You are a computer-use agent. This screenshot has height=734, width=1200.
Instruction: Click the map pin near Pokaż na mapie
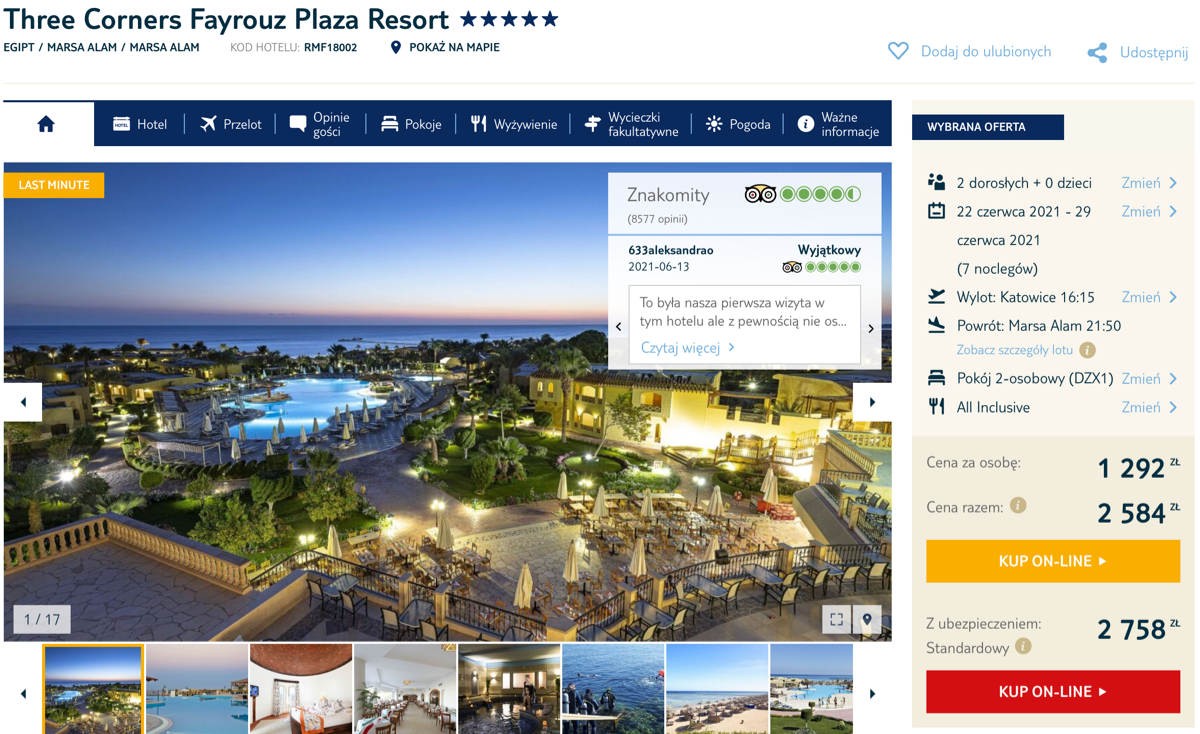[x=396, y=47]
